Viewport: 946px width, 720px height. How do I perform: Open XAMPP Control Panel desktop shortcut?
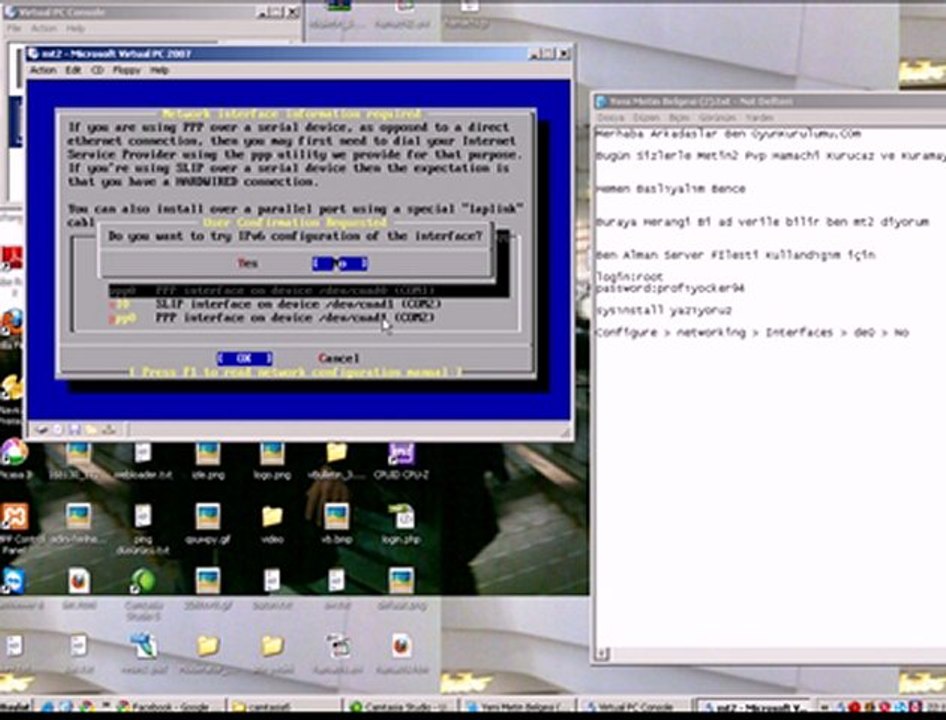(14, 529)
